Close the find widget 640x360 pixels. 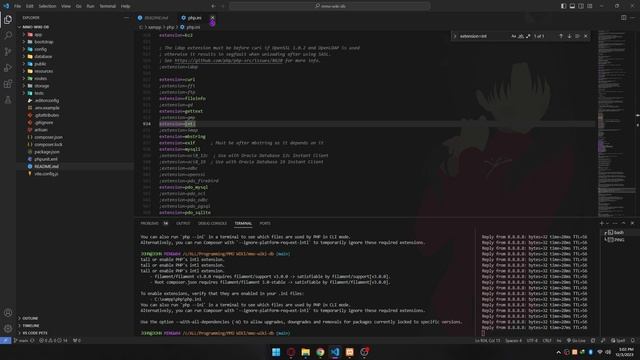coord(586,36)
